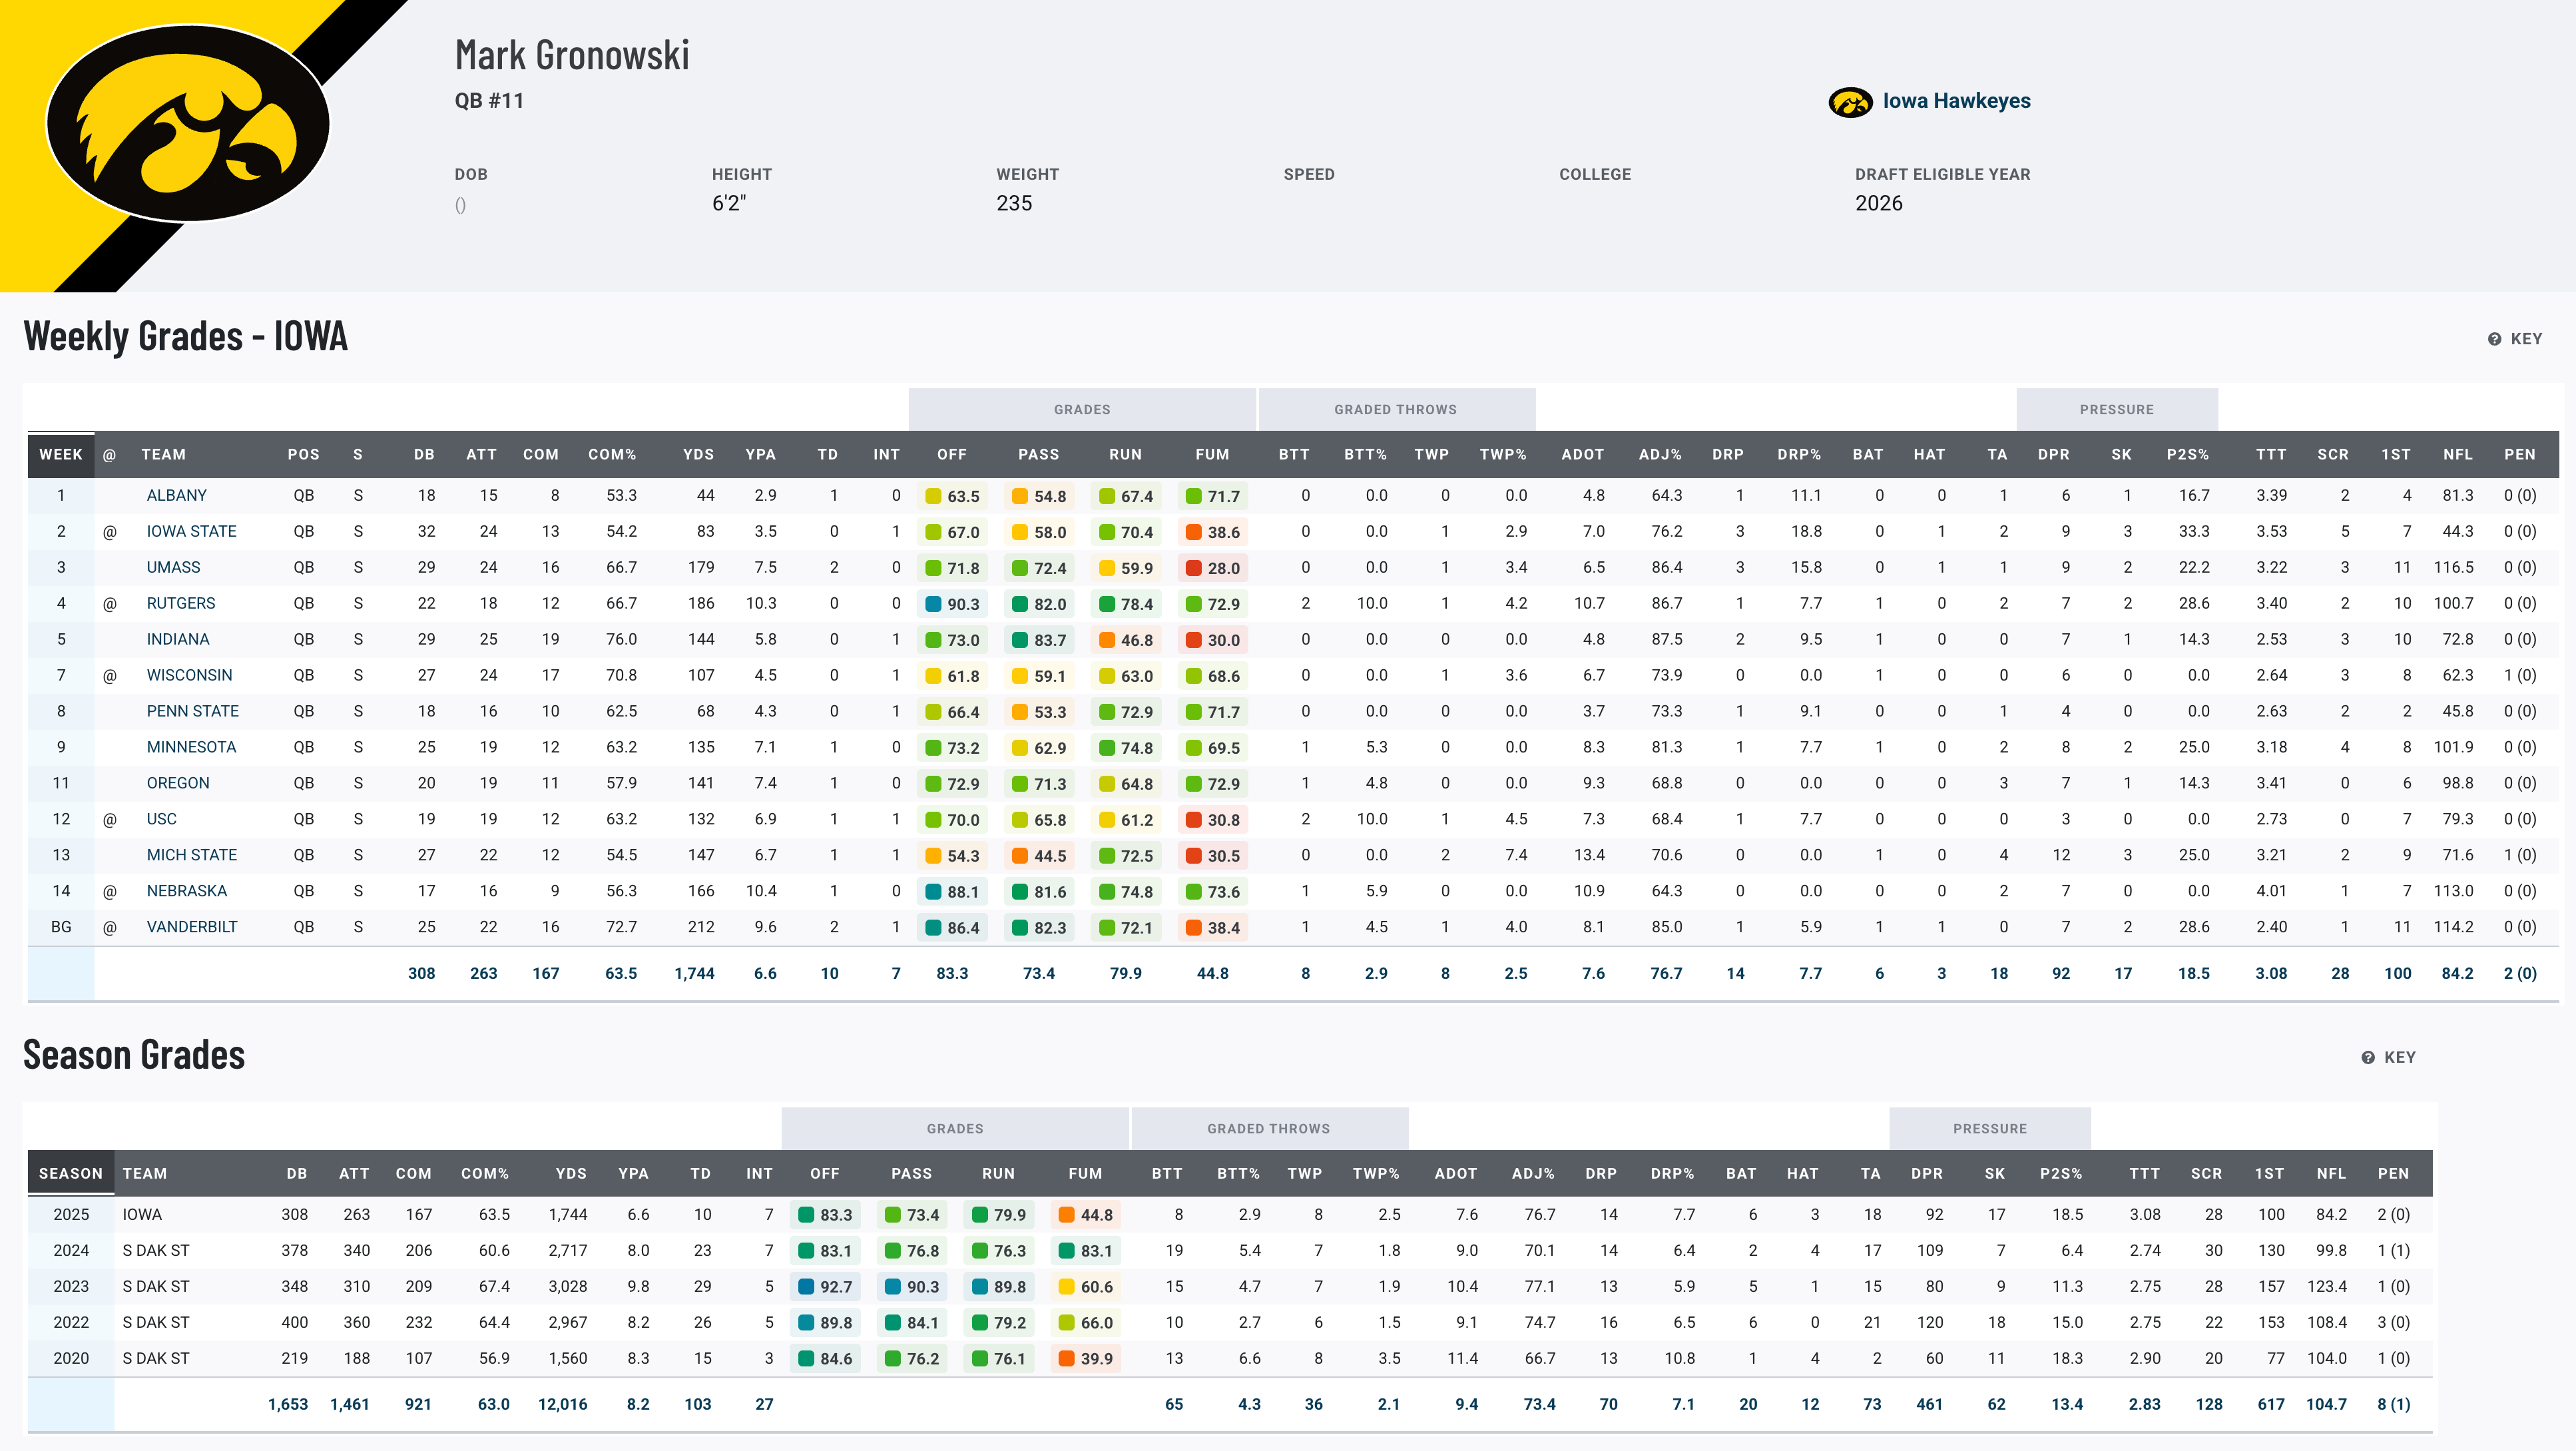The width and height of the screenshot is (2576, 1451).
Task: Click the large Iowa Hawkeyes logo
Action: [x=188, y=123]
